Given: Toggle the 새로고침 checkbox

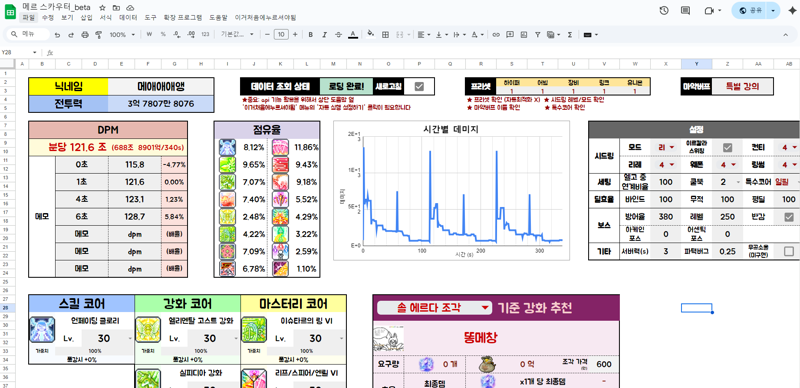Looking at the screenshot, I should tap(419, 86).
